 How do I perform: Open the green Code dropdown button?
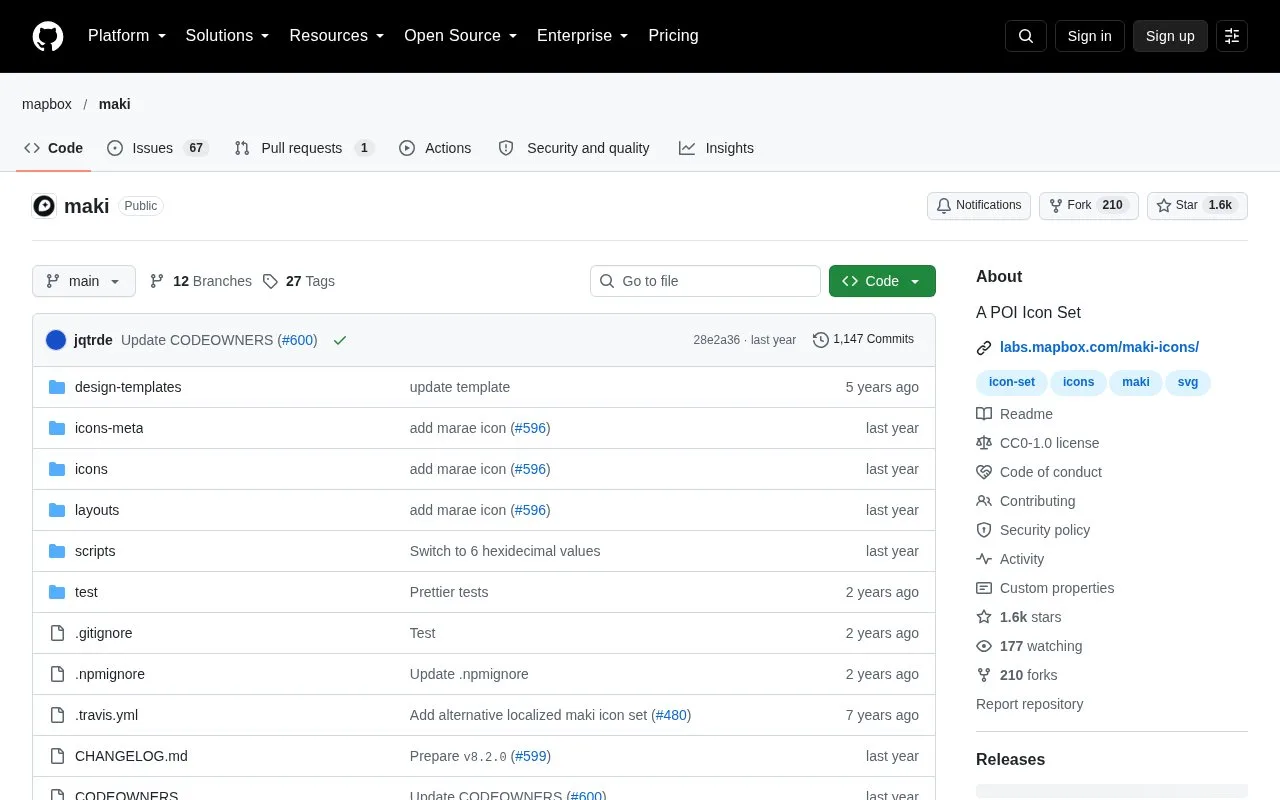pyautogui.click(x=882, y=281)
